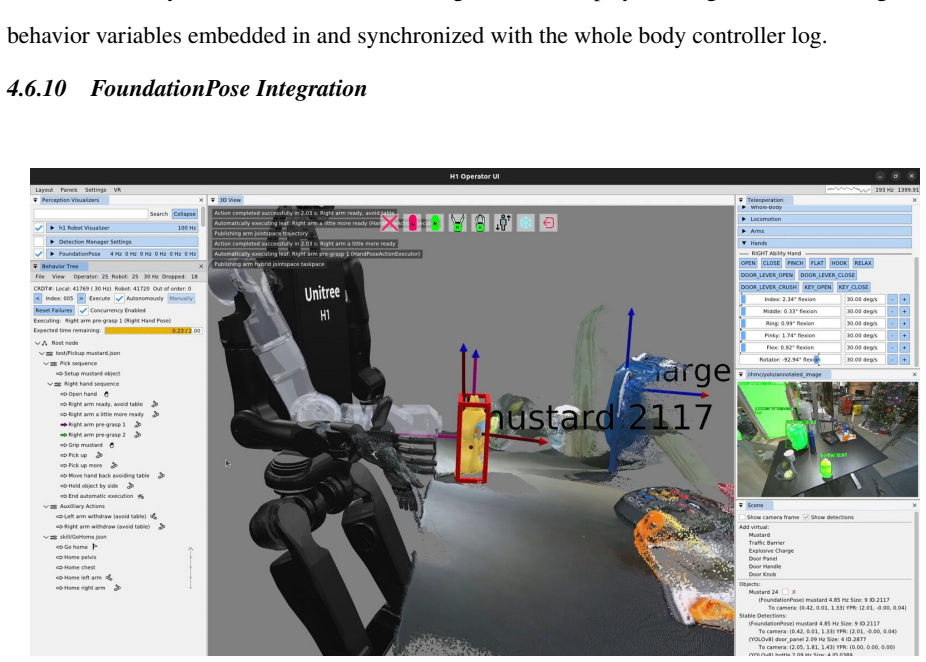
Task: Click the Reset Failures button
Action: (54, 310)
